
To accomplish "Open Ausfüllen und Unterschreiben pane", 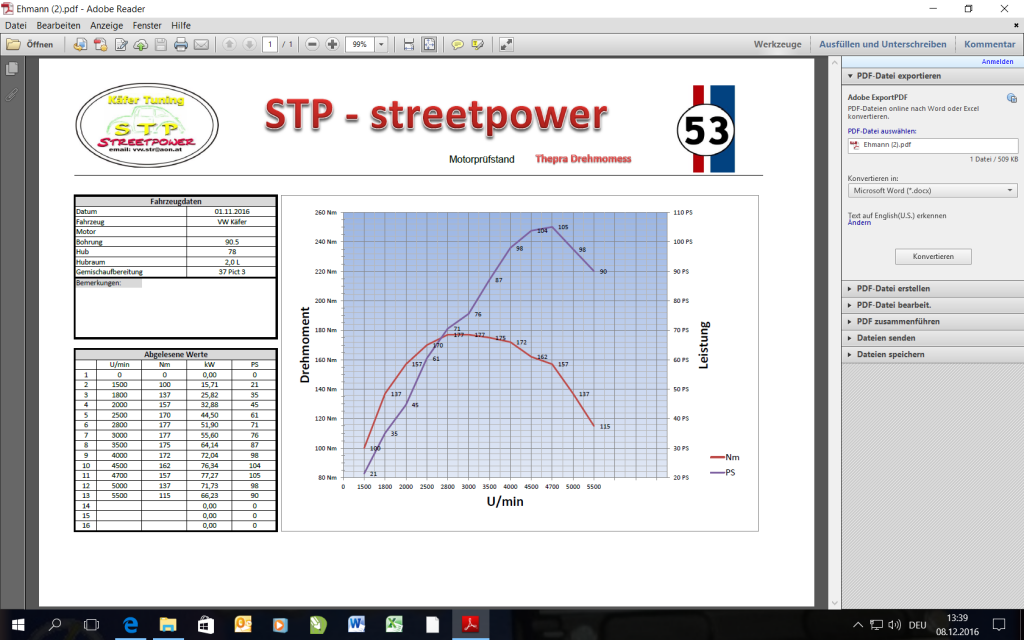I will coord(882,44).
